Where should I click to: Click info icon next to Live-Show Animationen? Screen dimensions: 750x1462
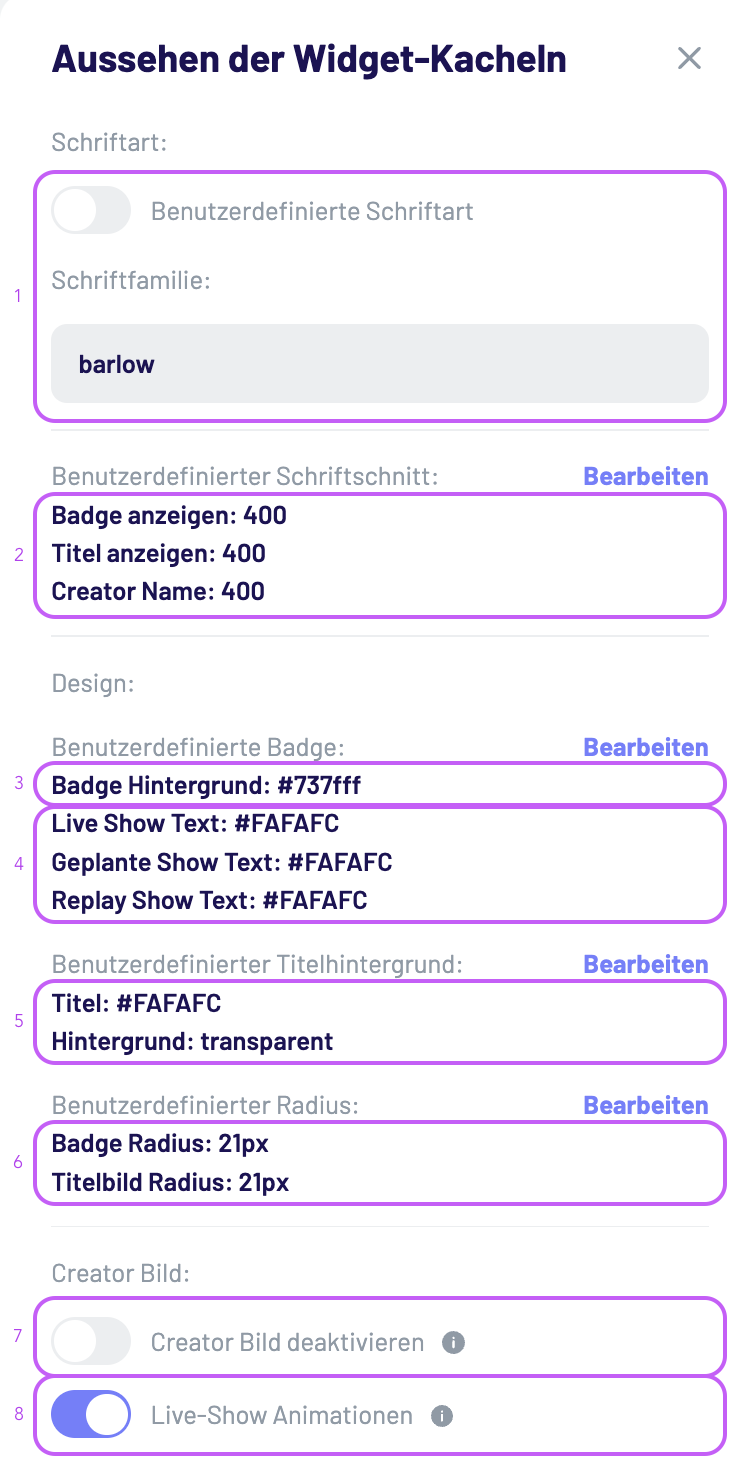(x=442, y=1416)
